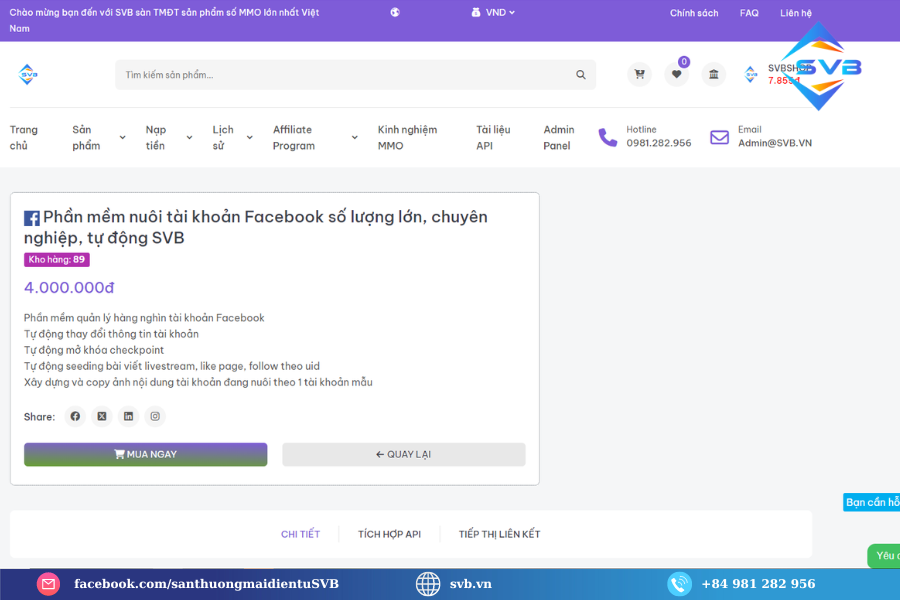Share product on LinkedIn icon
Viewport: 900px width, 600px height.
[x=129, y=416]
